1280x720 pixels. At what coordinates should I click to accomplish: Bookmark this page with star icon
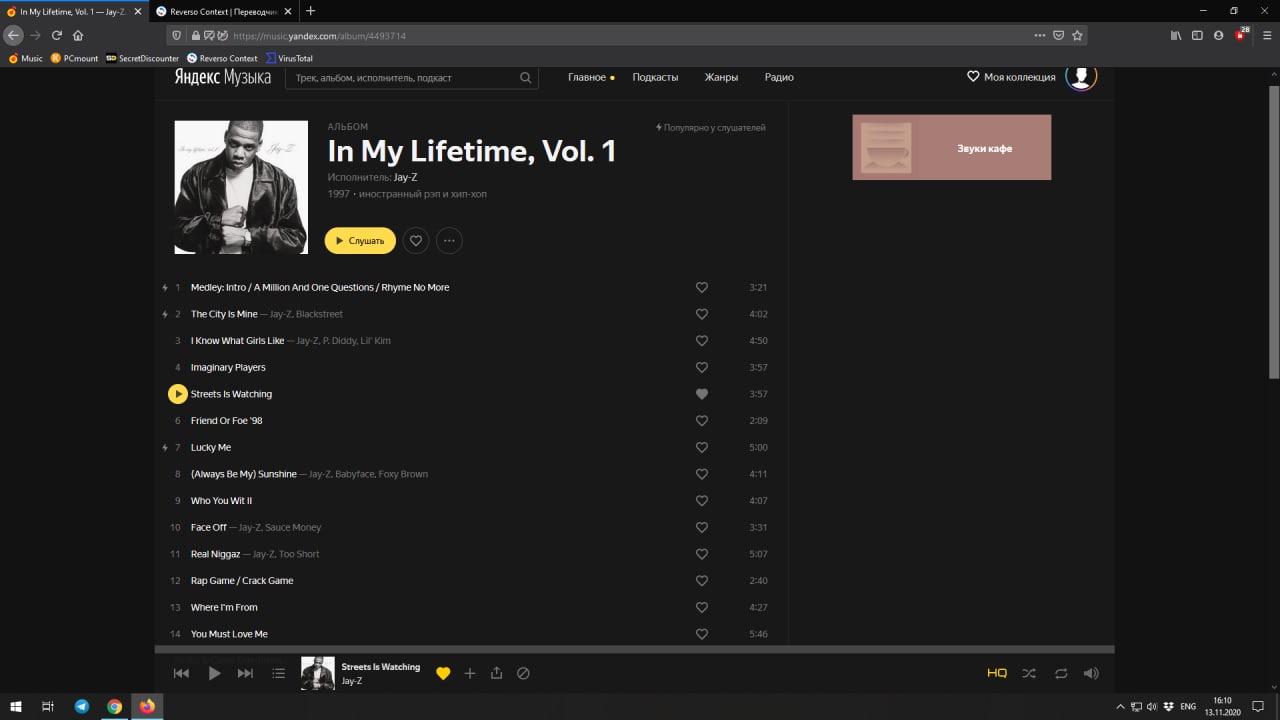(1077, 35)
